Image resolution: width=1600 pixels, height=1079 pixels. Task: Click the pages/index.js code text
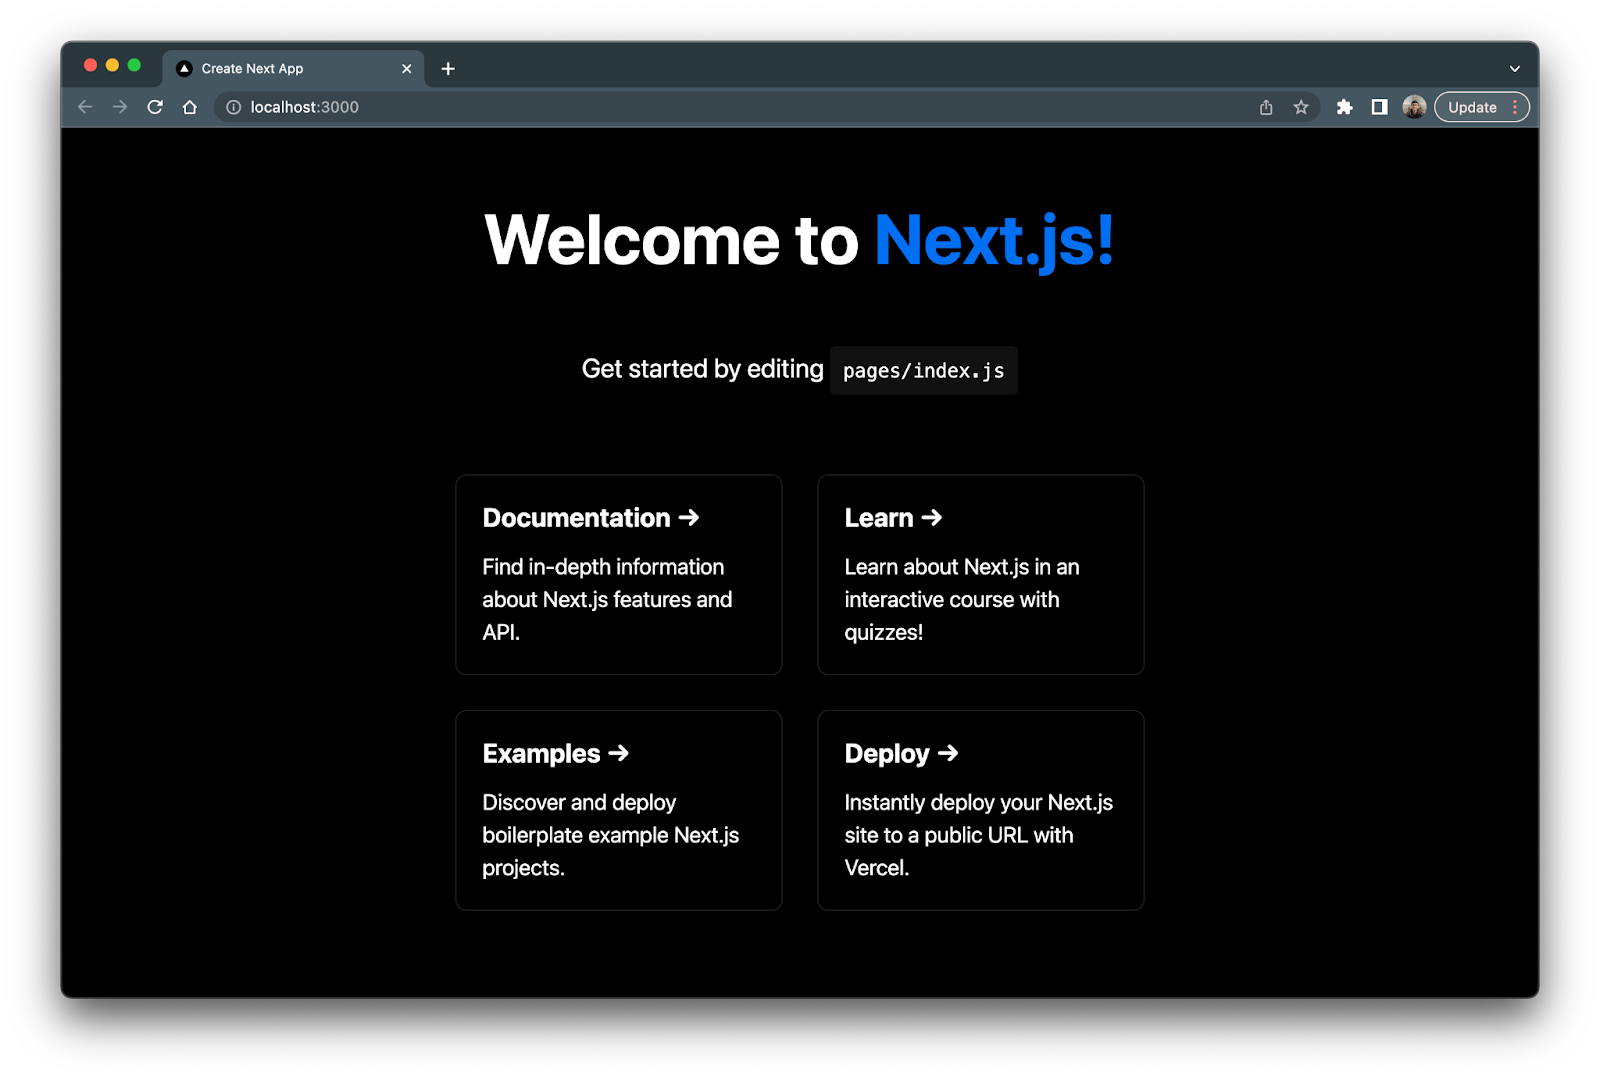924,371
